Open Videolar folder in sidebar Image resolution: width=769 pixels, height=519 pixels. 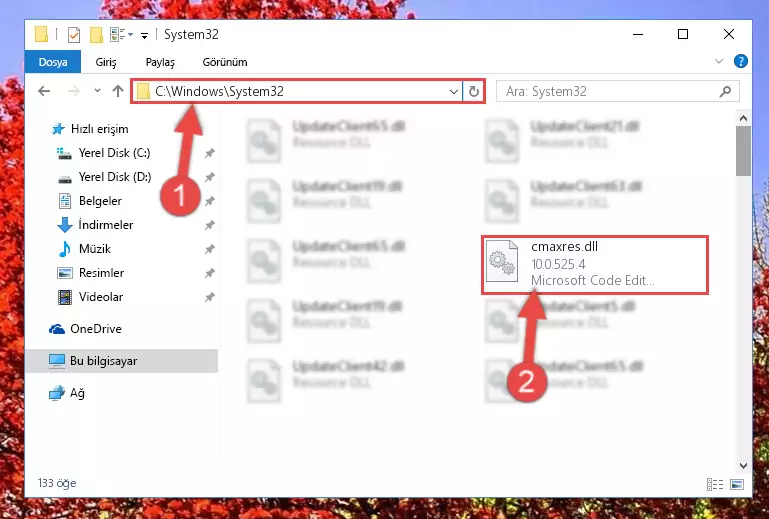click(90, 297)
